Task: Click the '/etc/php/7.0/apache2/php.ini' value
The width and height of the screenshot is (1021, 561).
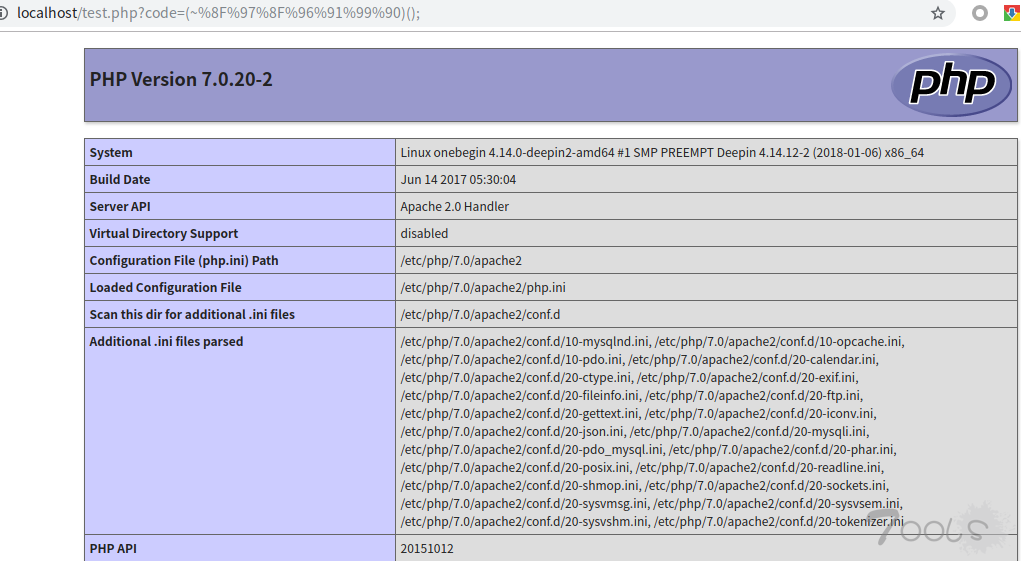Action: tap(483, 288)
